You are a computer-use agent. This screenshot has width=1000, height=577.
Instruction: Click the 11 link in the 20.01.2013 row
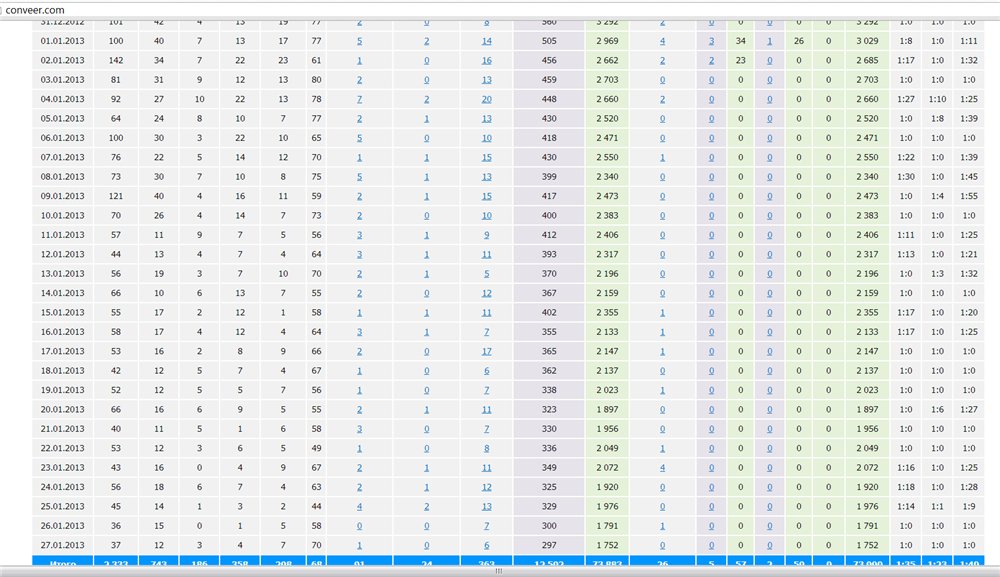487,409
